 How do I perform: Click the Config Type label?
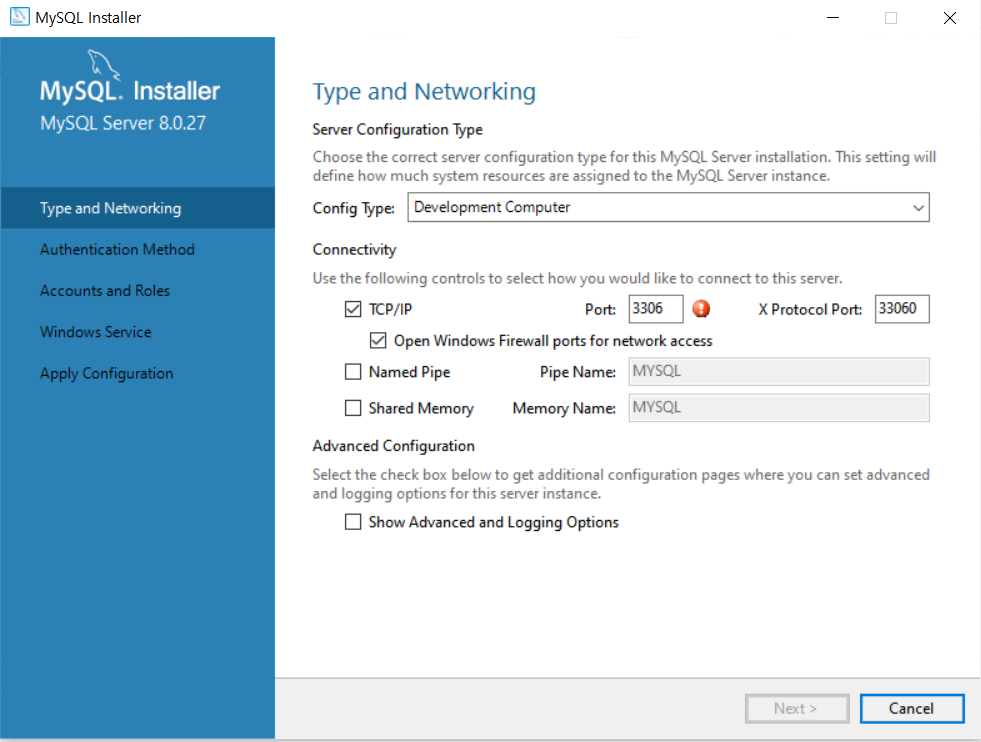(353, 208)
